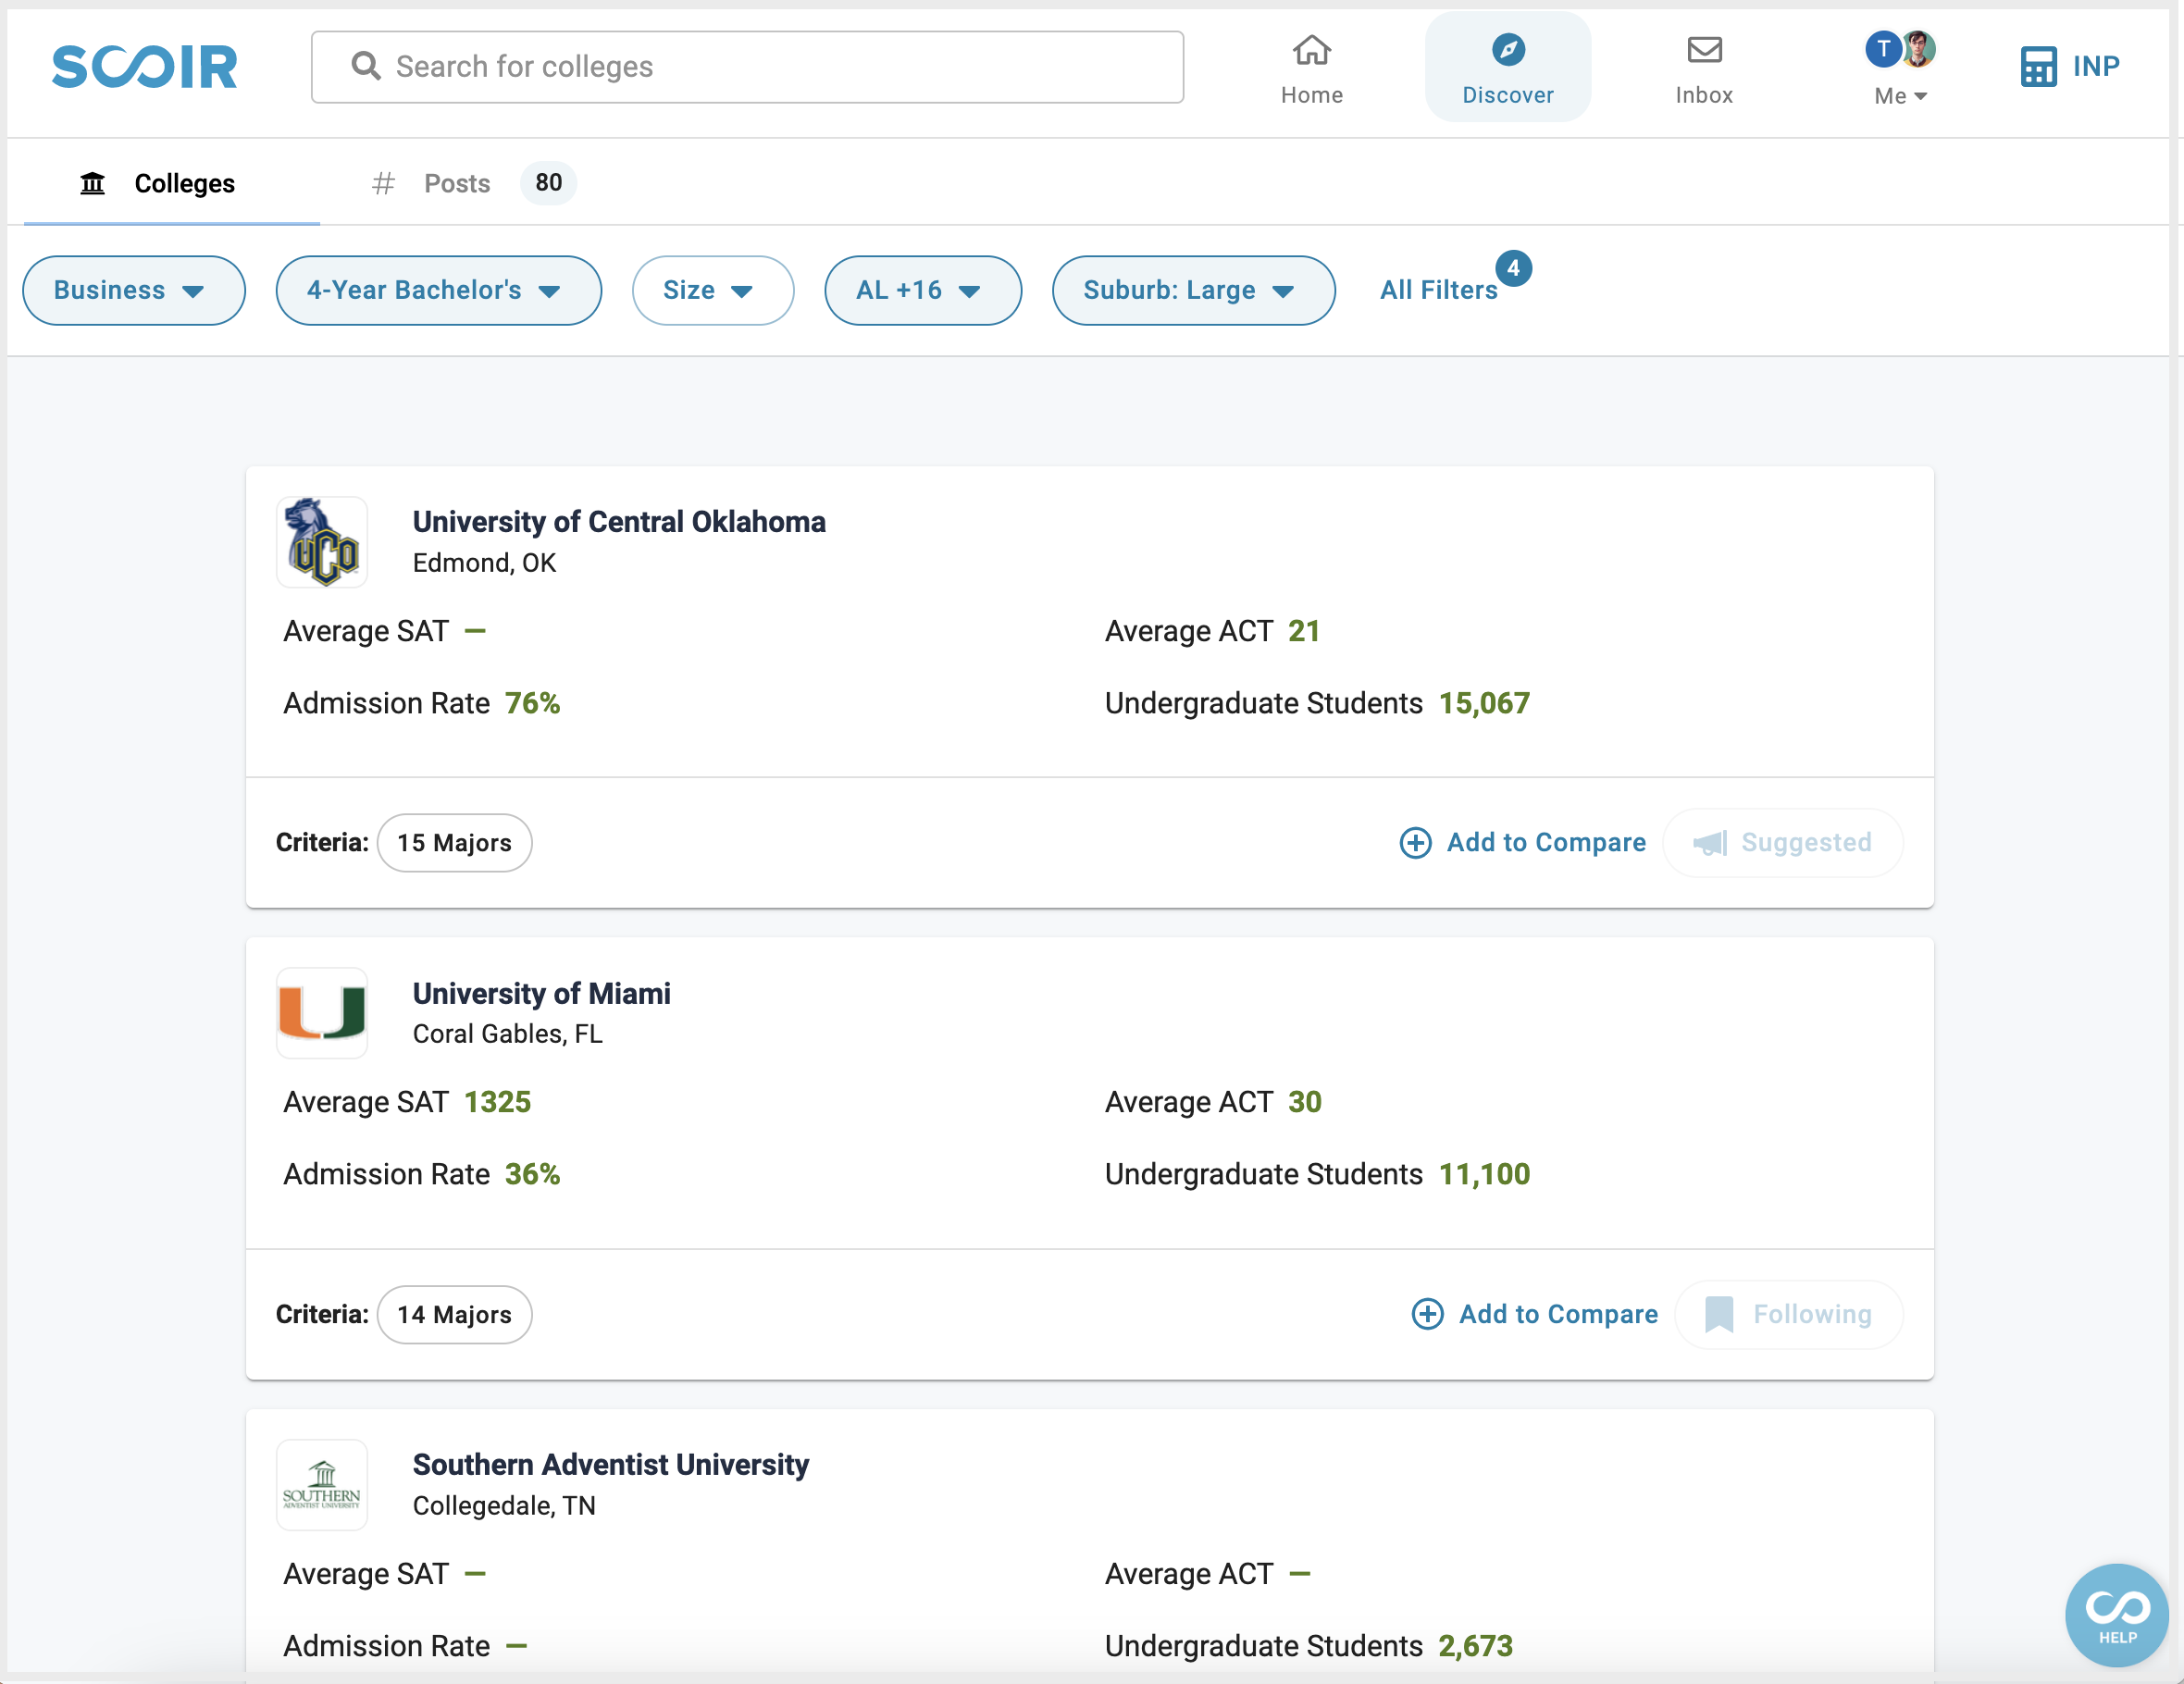
Task: Add University of Miami to Compare
Action: 1534,1314
